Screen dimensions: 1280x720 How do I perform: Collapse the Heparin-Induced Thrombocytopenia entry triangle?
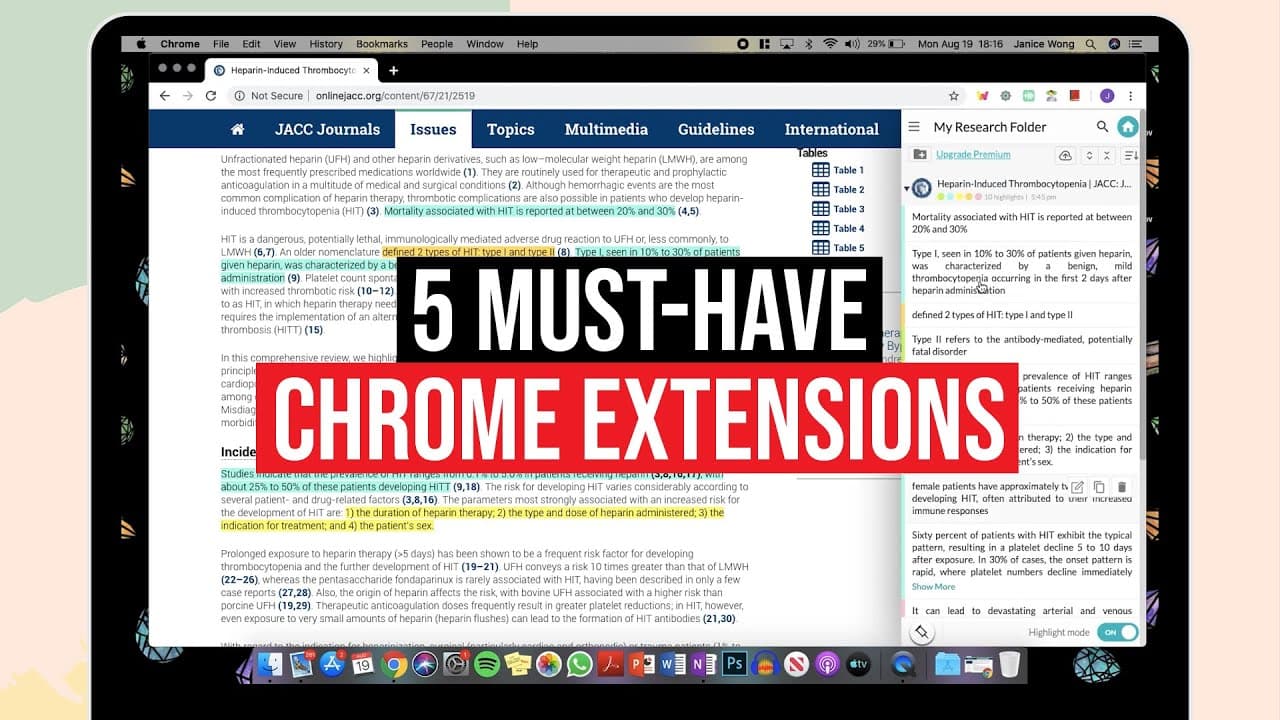pyautogui.click(x=907, y=188)
